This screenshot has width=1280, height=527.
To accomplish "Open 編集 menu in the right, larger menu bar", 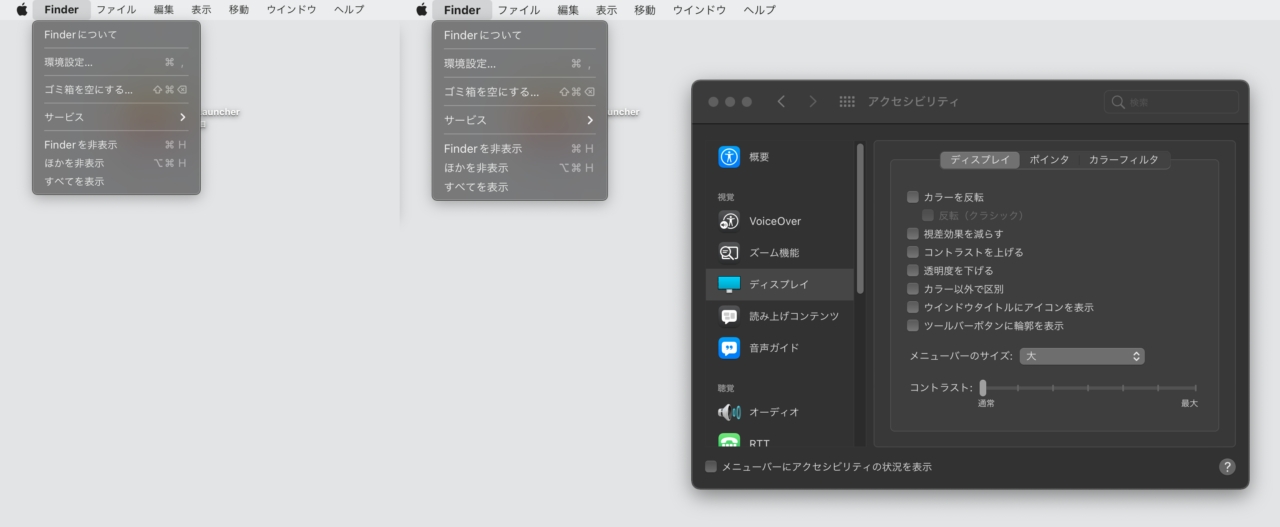I will (x=568, y=10).
